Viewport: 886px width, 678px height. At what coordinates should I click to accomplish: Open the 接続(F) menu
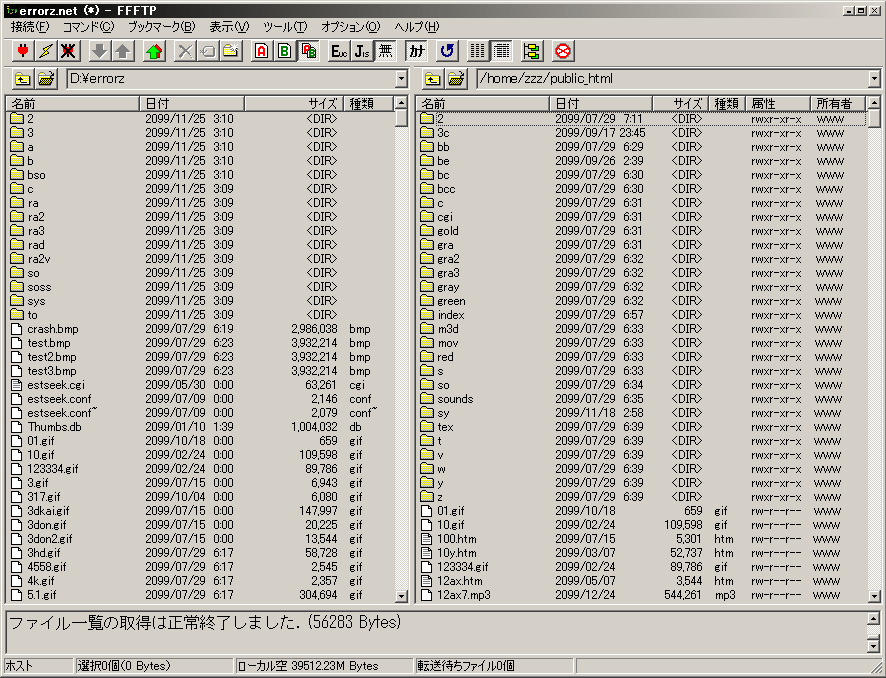(30, 27)
